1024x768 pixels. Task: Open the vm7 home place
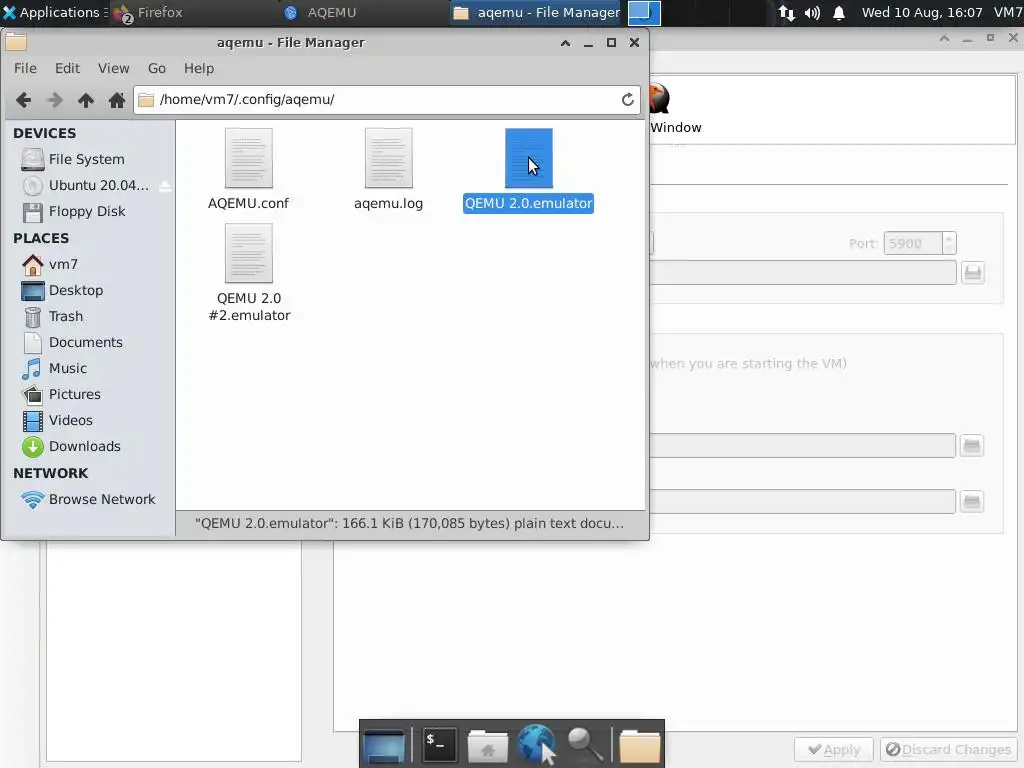(x=63, y=264)
